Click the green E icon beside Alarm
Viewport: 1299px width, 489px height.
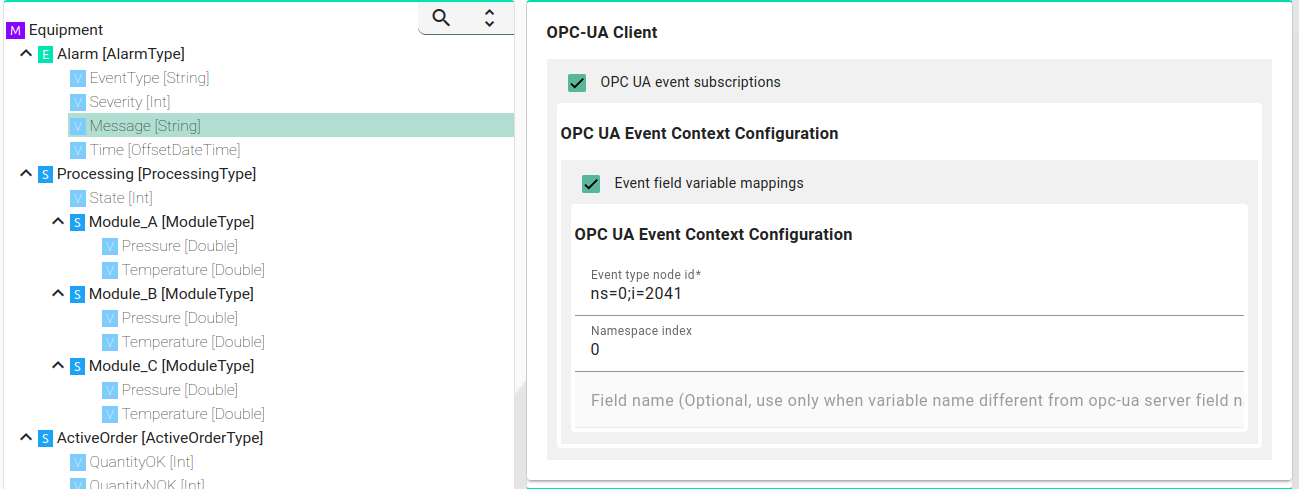[x=46, y=54]
